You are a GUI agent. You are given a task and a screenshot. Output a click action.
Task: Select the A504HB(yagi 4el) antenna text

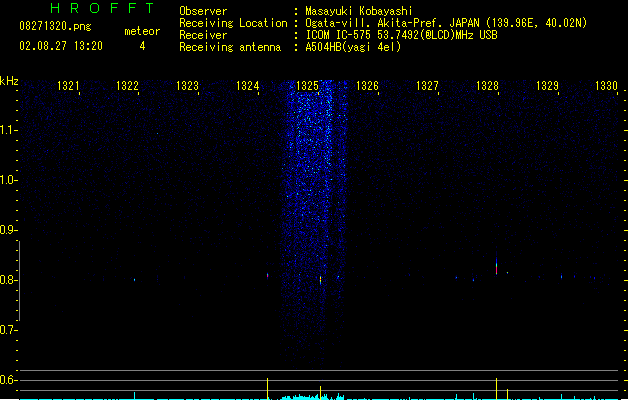point(353,47)
